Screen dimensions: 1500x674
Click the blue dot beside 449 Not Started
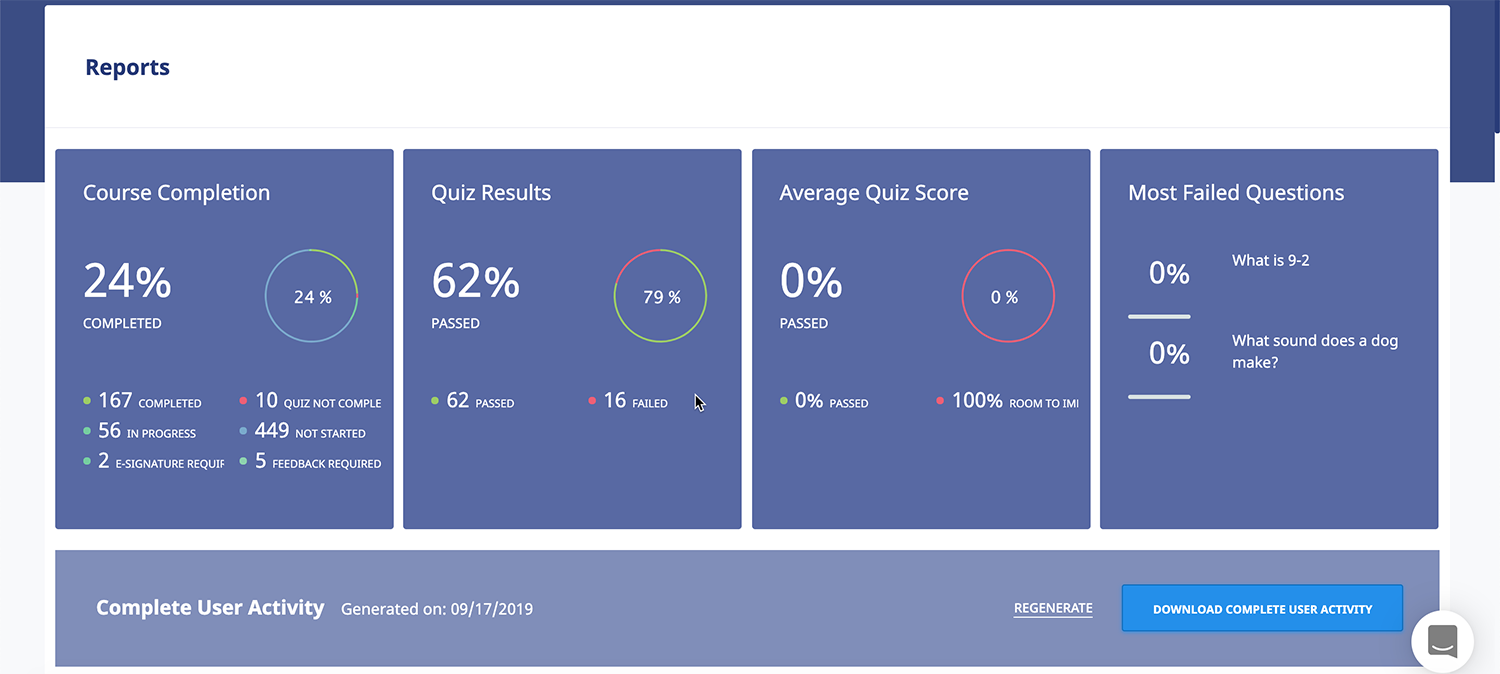(243, 431)
